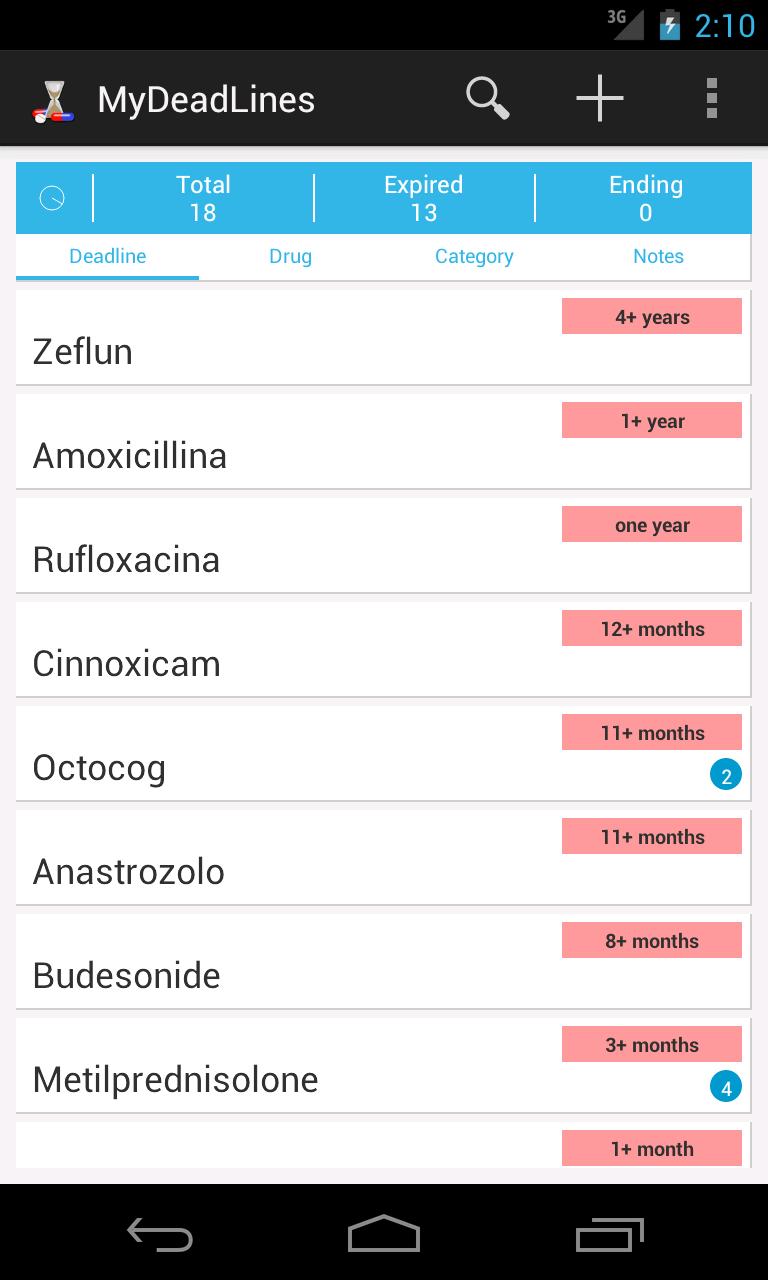Open the recent apps switcher
768x1280 pixels.
[610, 1234]
